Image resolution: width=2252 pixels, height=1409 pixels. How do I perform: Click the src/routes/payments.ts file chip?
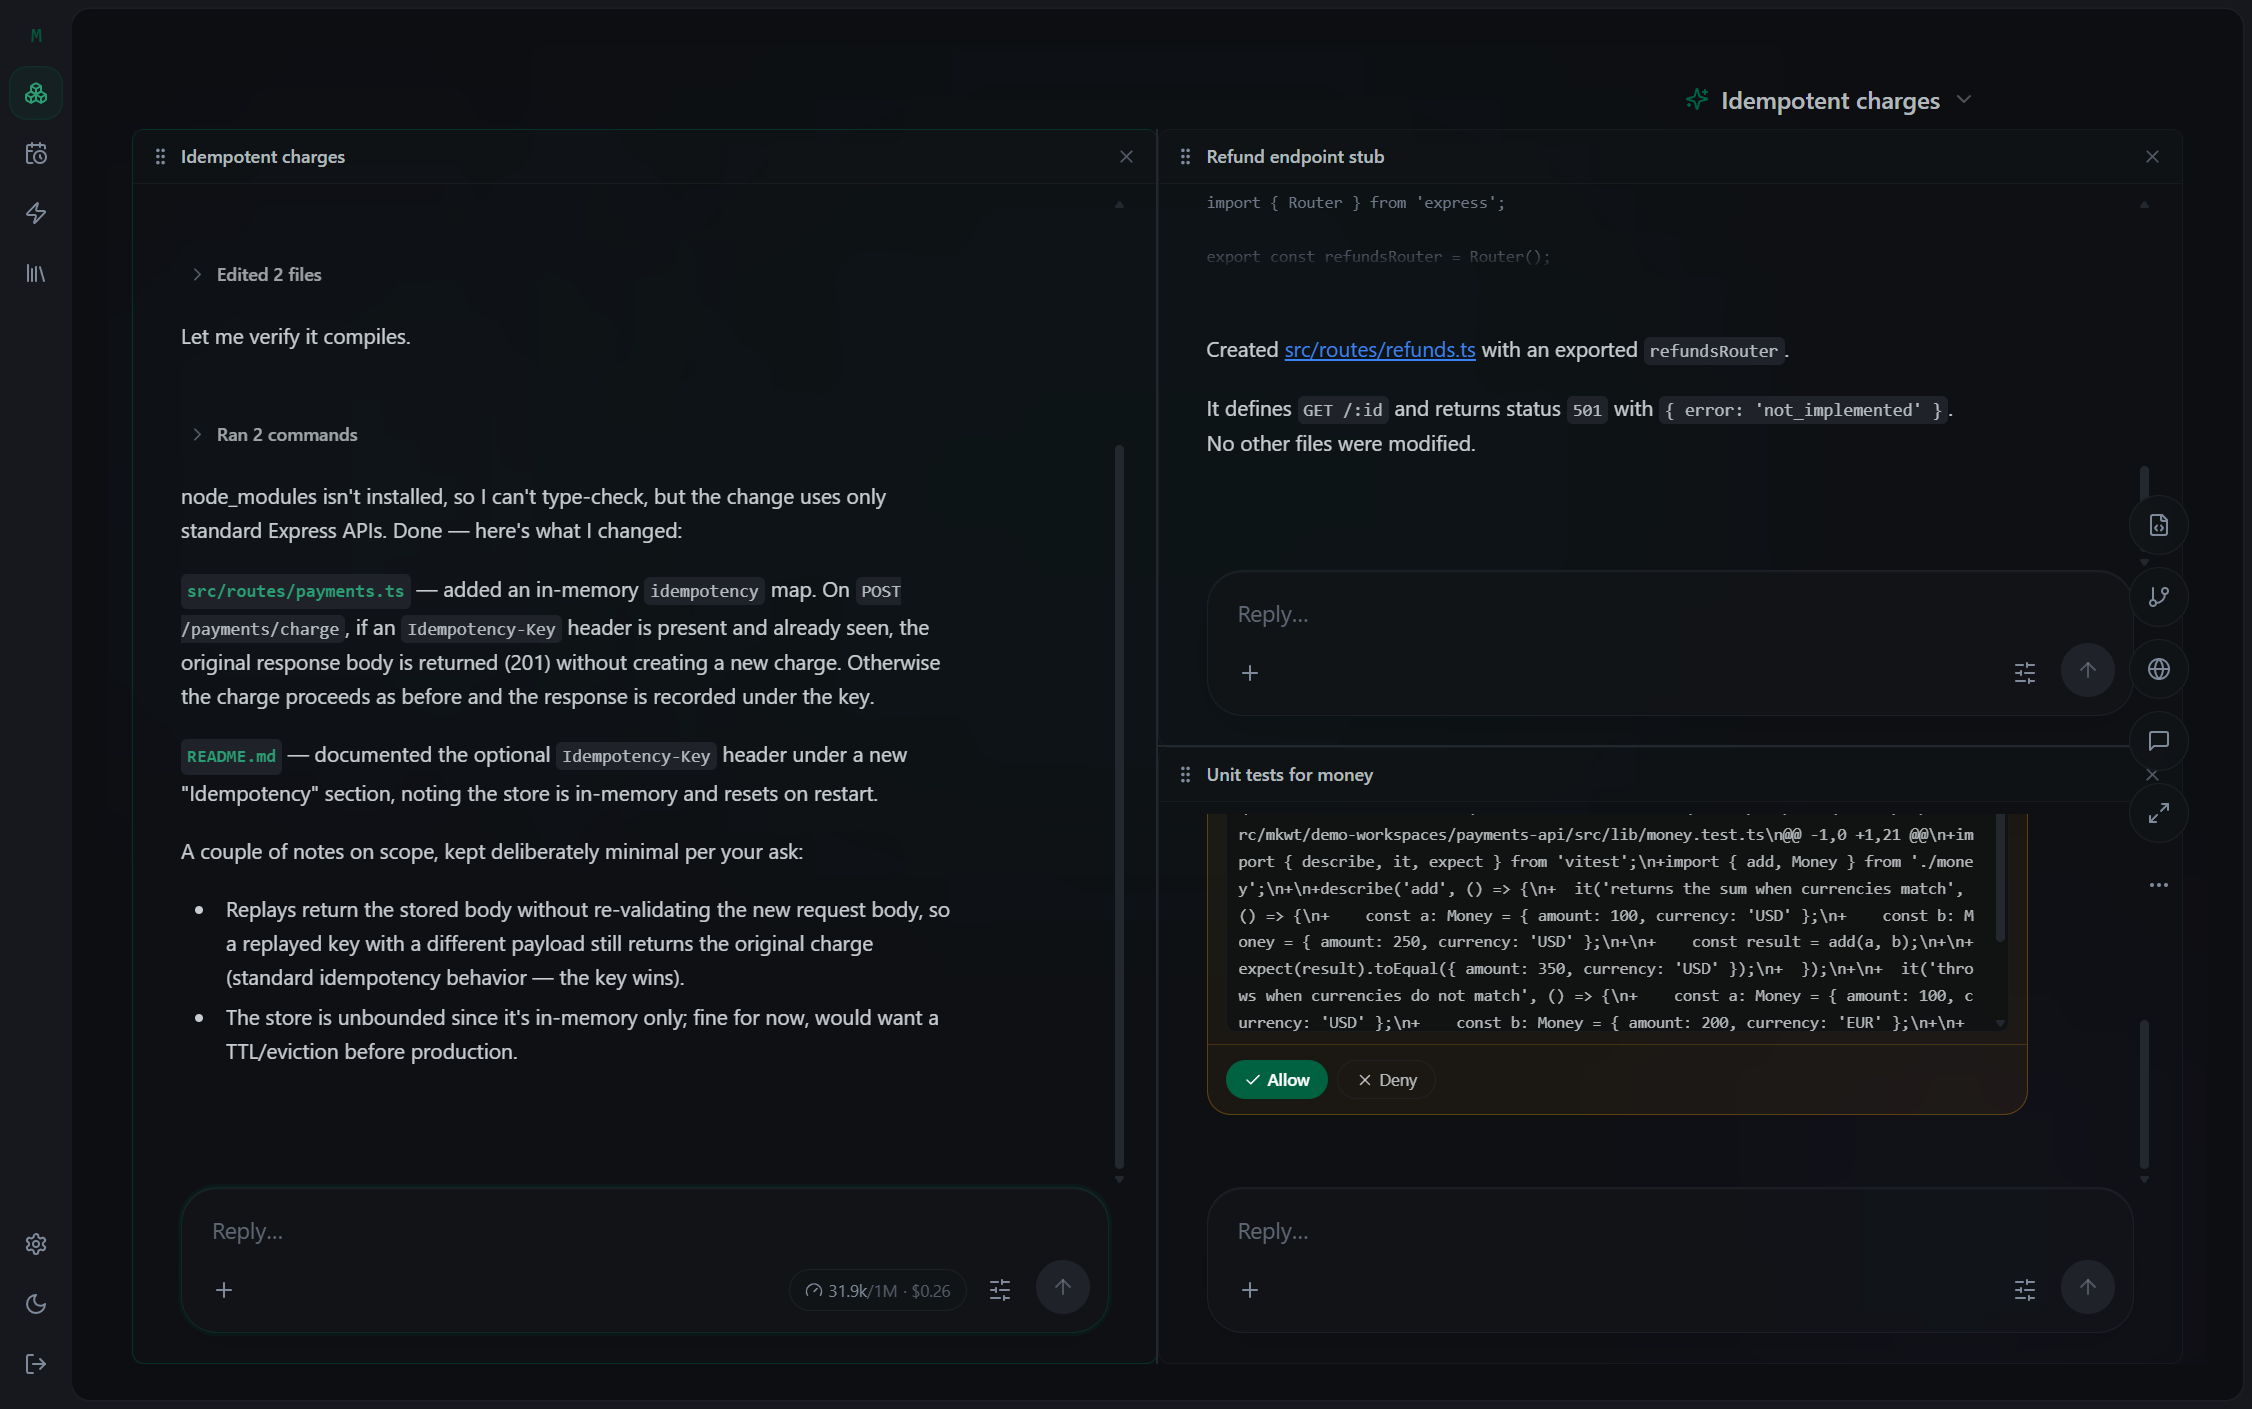point(296,591)
